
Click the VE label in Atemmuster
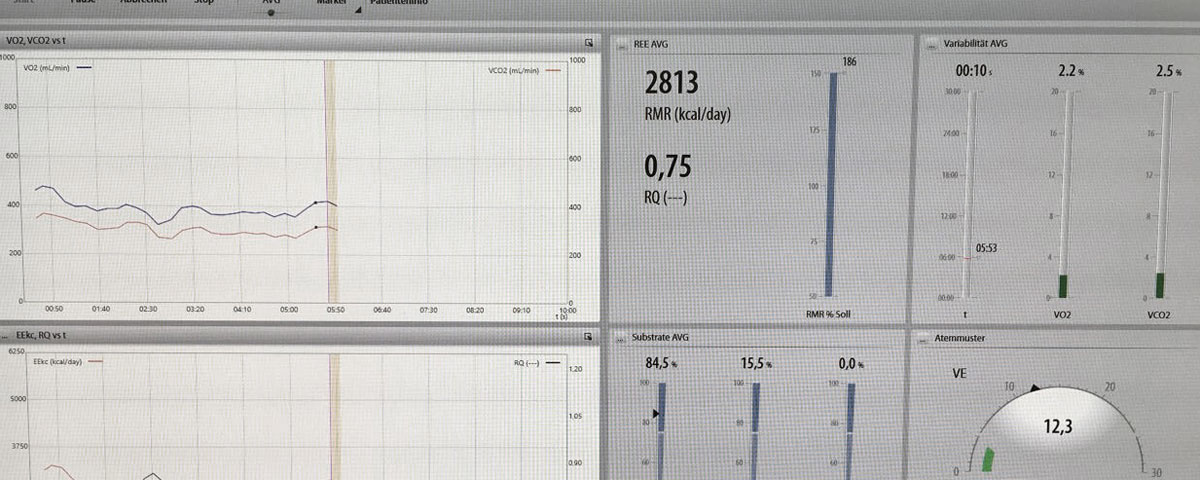click(x=958, y=373)
